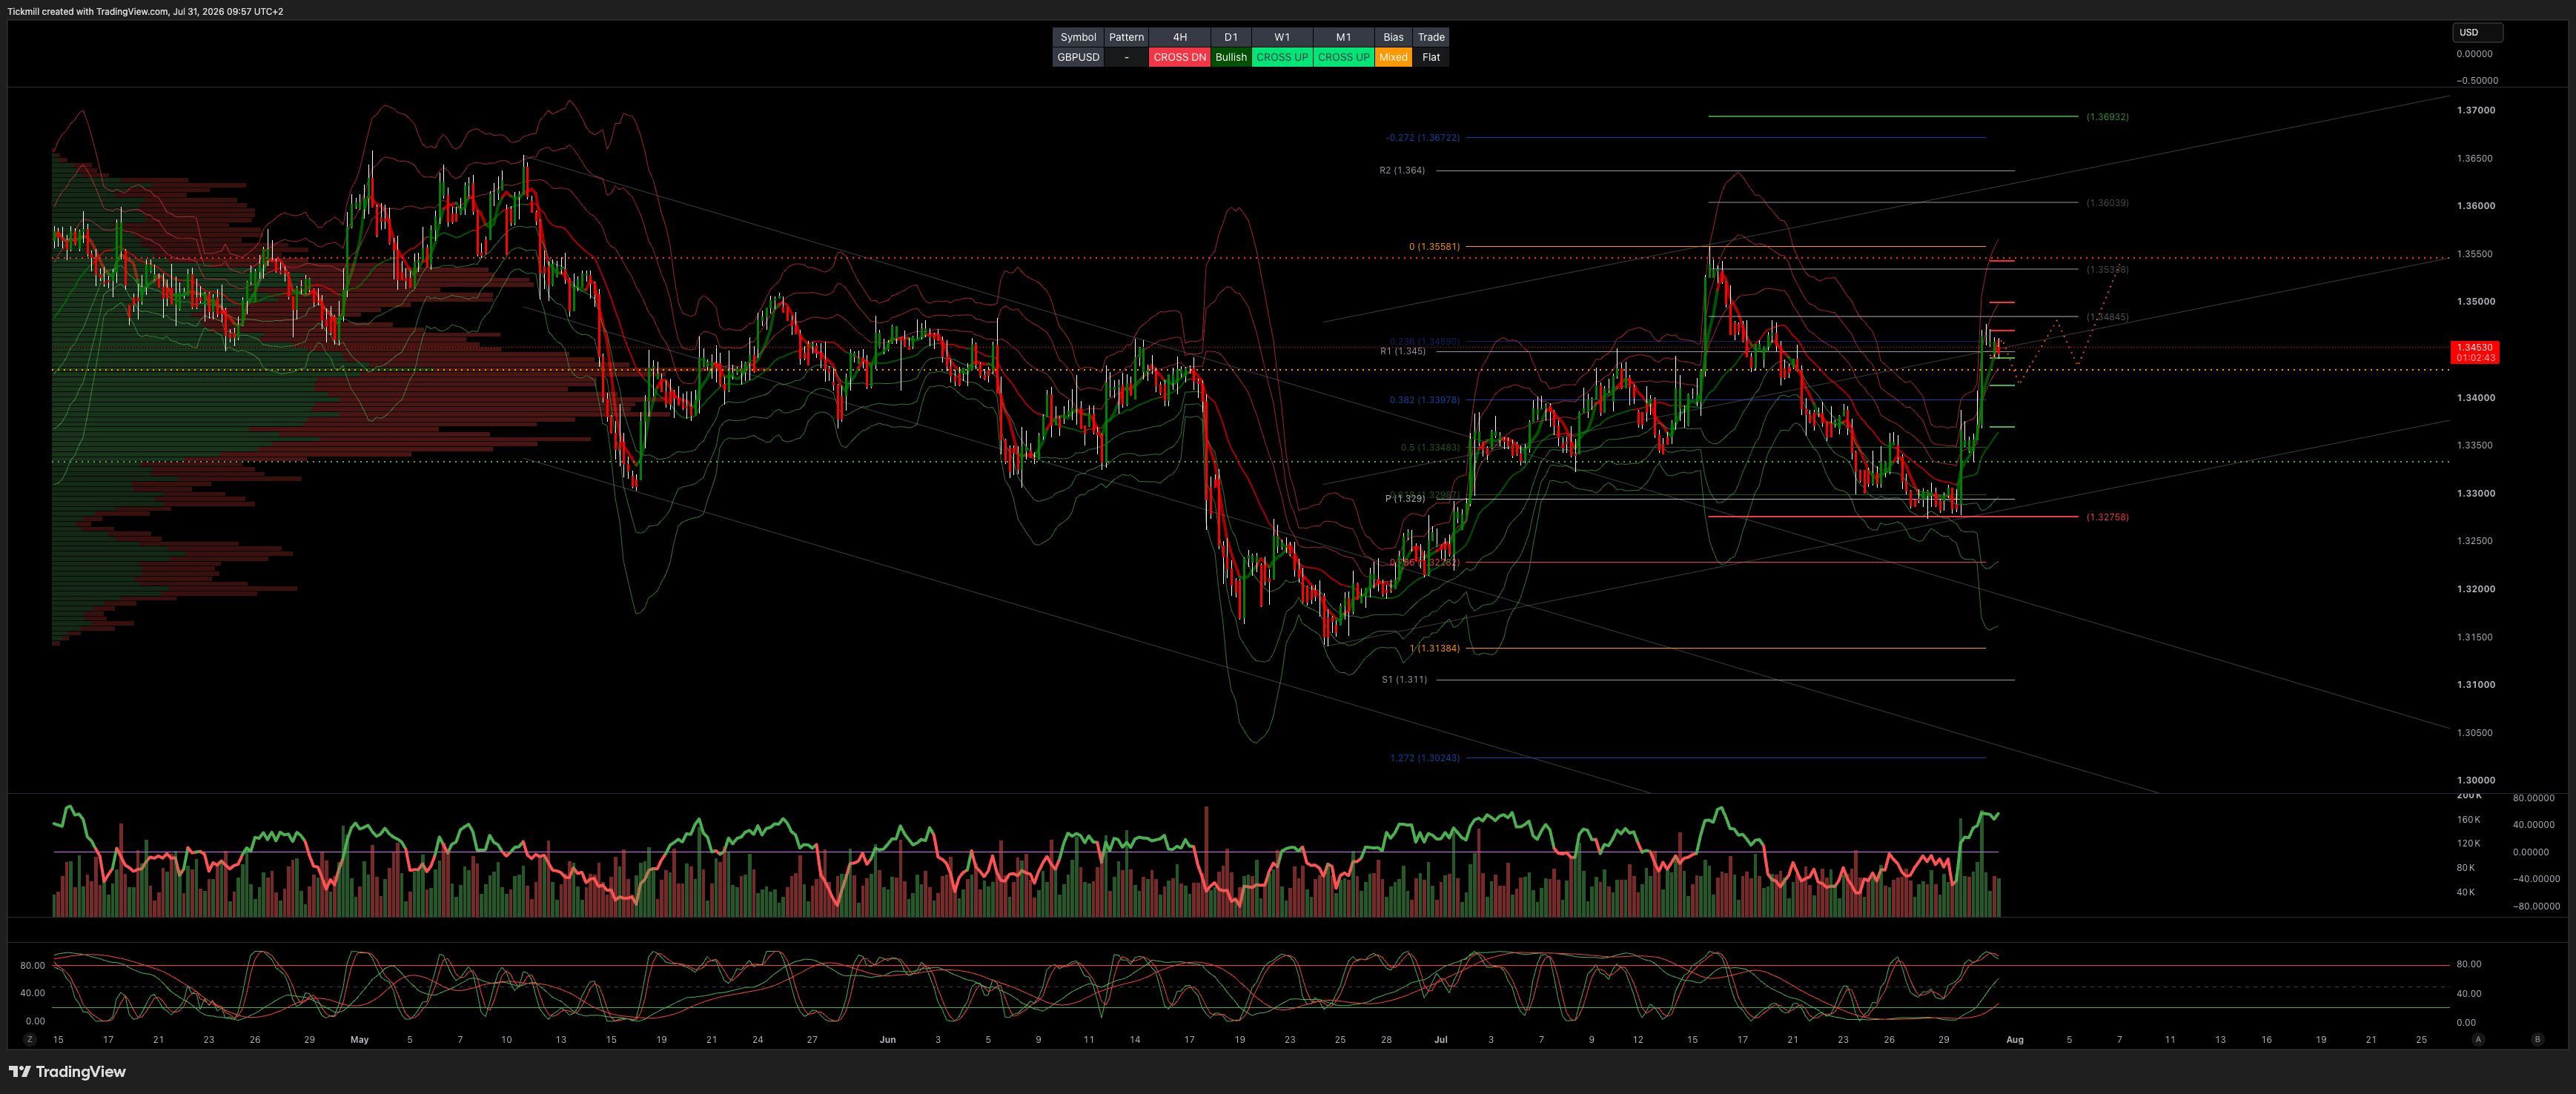Click the 80.00 oscillator axis label on right
Image resolution: width=2576 pixels, height=1094 pixels.
coord(2468,965)
